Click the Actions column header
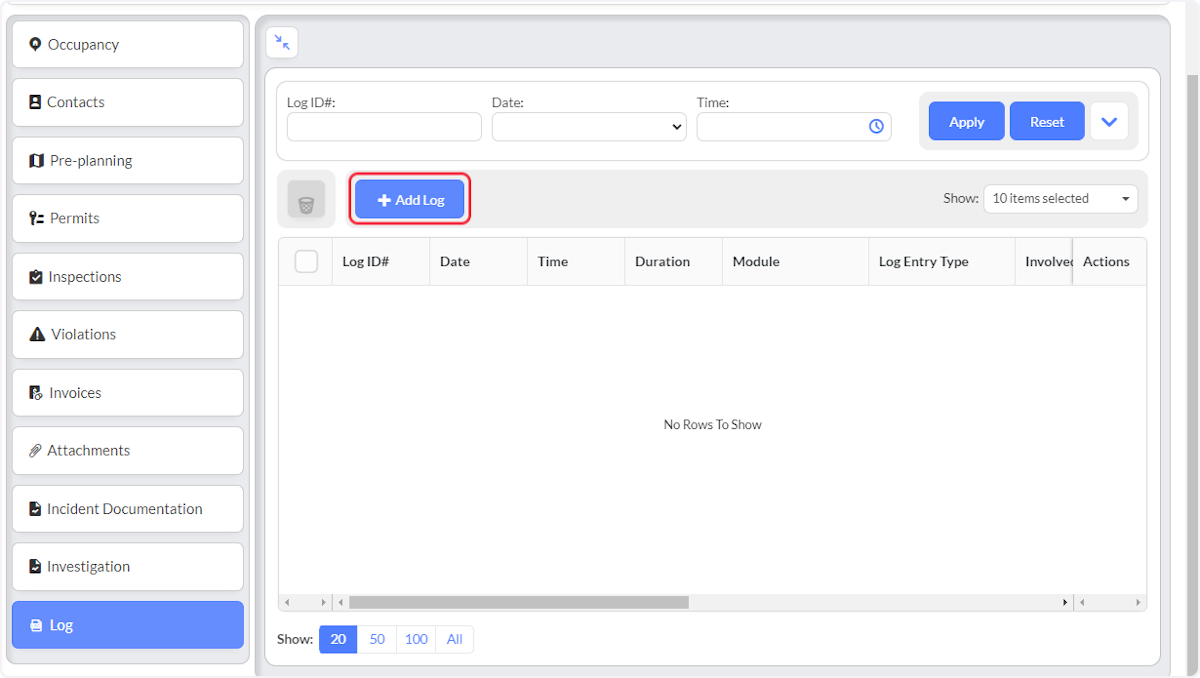The height and width of the screenshot is (678, 1200). [x=1109, y=261]
